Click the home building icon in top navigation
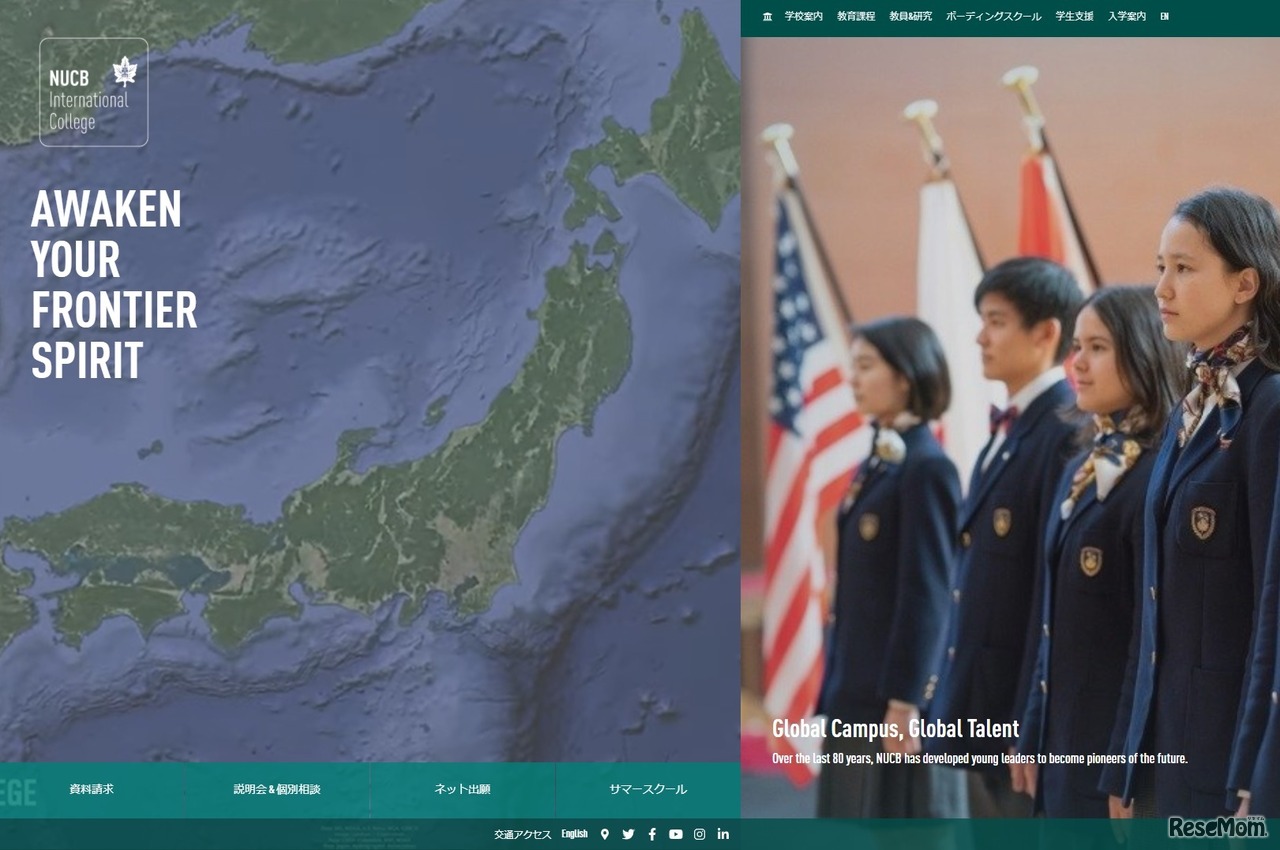Screen dimensions: 1280x850 tap(767, 17)
